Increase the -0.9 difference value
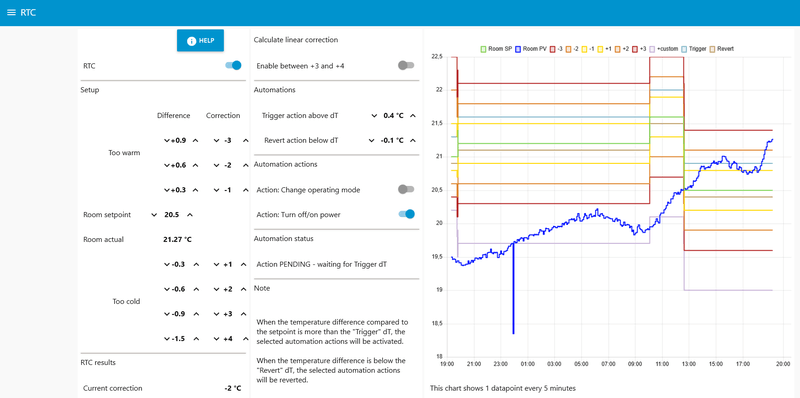The height and width of the screenshot is (398, 800). [195, 314]
